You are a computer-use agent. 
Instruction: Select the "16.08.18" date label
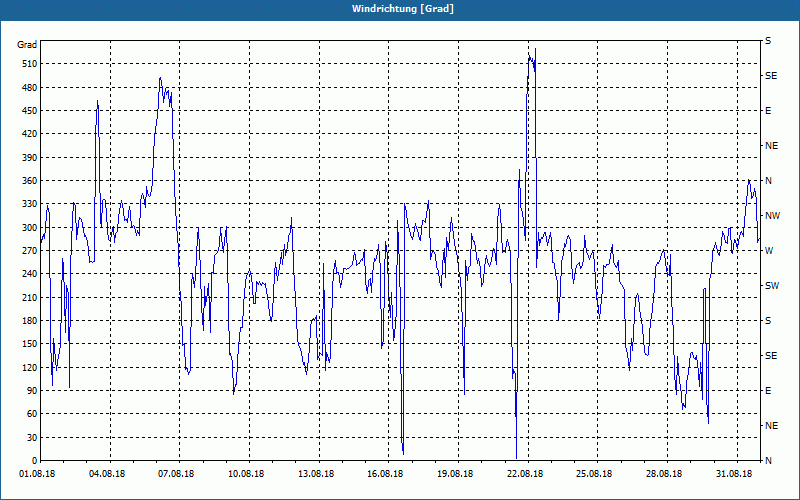(385, 474)
